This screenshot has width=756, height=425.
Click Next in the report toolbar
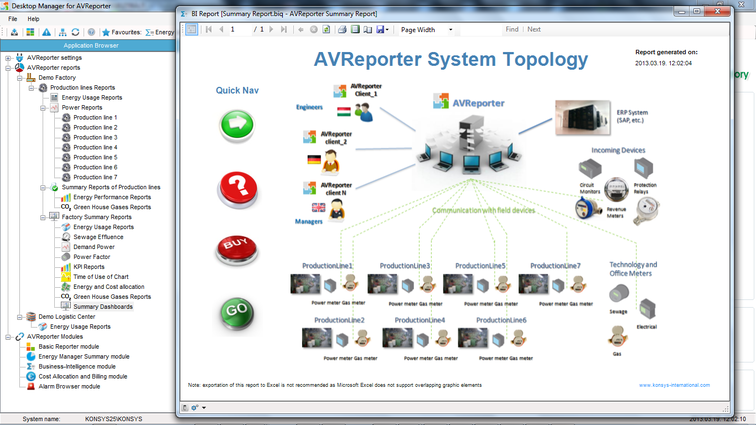534,29
